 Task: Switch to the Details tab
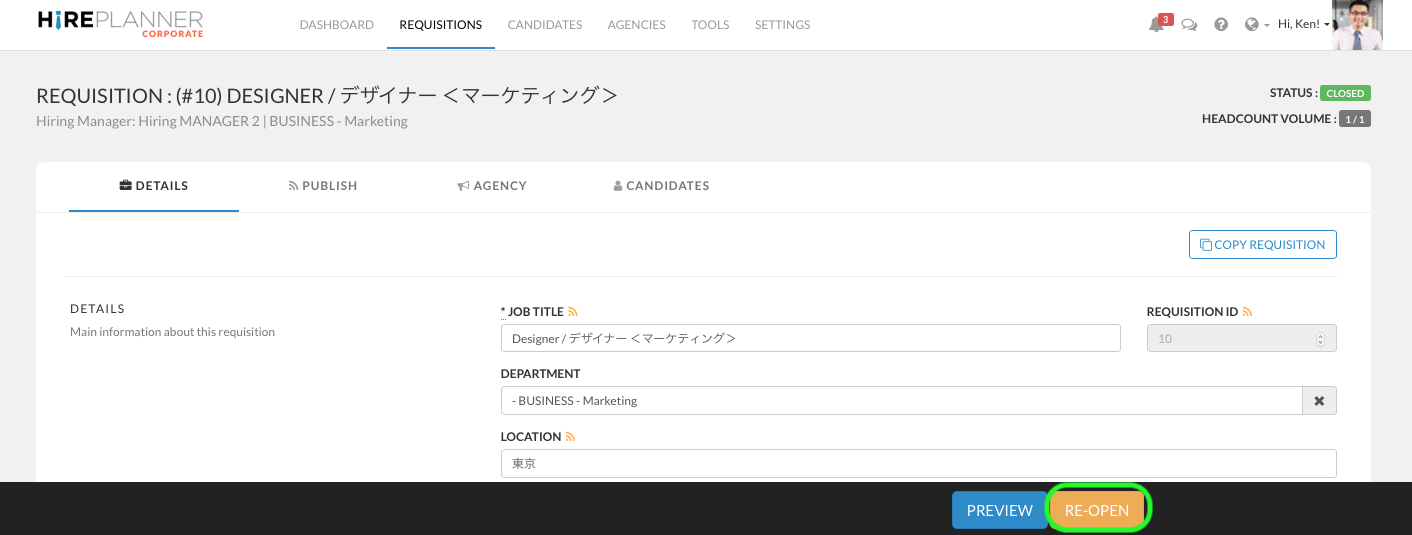coord(154,186)
